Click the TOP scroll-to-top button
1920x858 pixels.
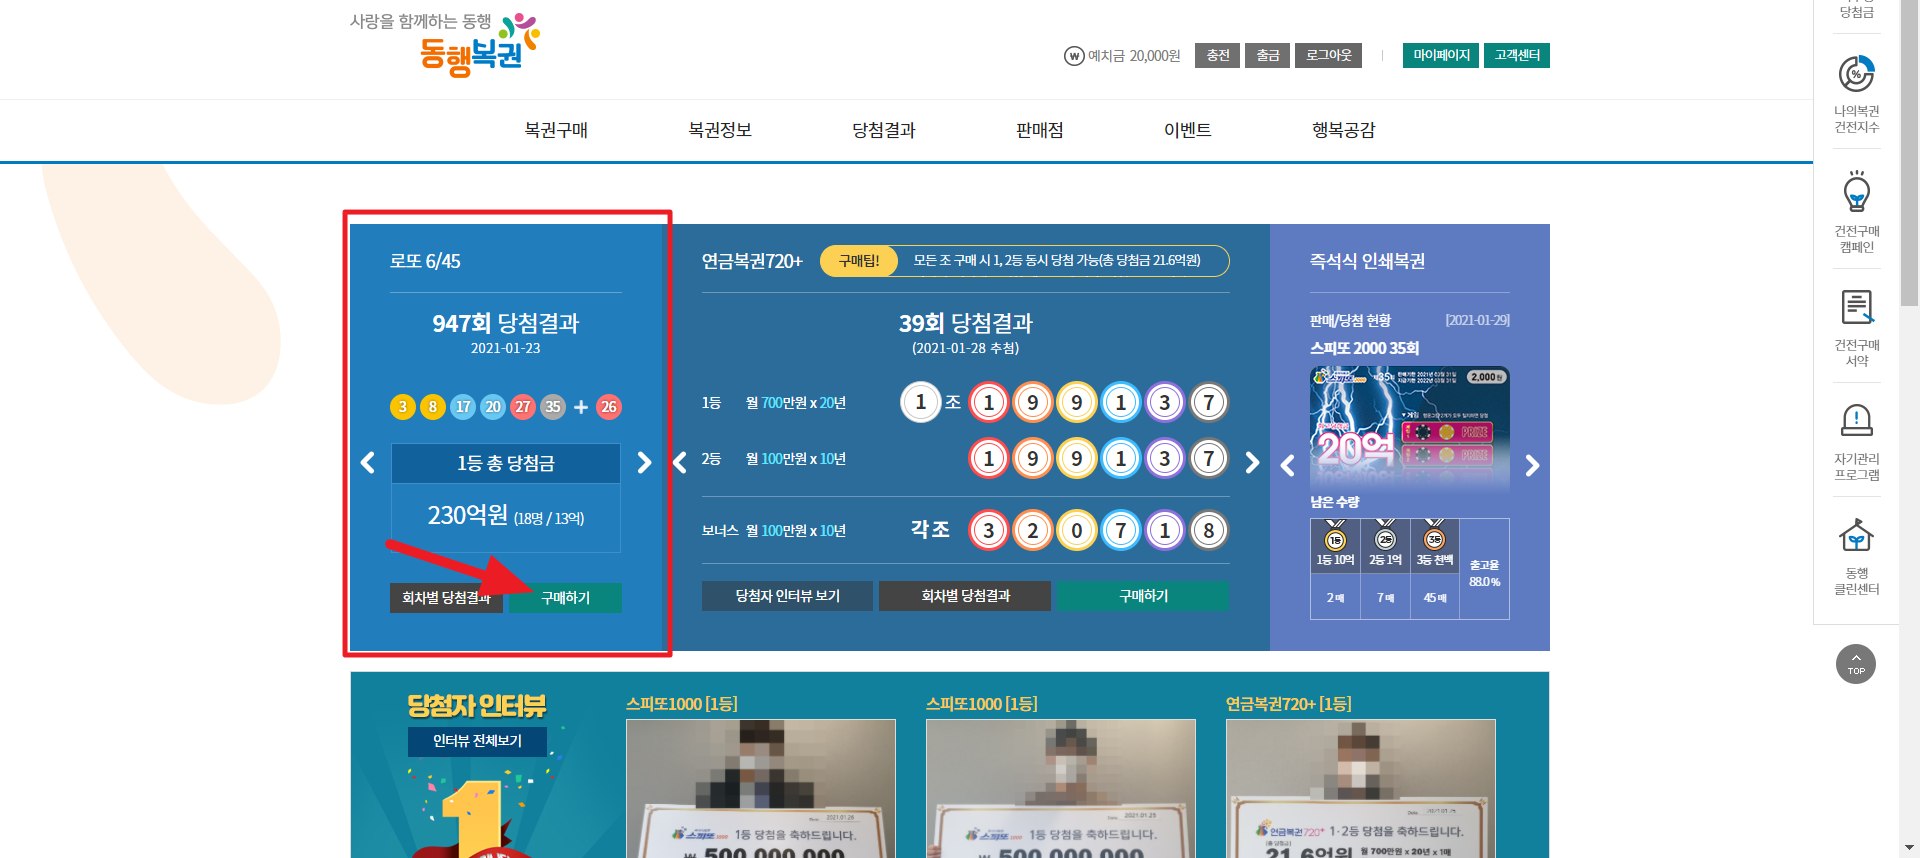(1856, 664)
